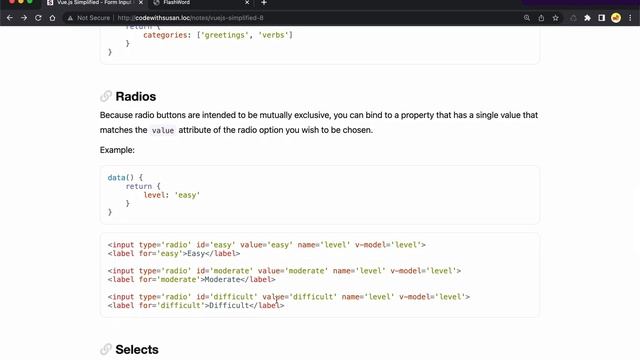Close the Vue.js Simplified tab
Screen dimensions: 640x360
click(141, 3)
